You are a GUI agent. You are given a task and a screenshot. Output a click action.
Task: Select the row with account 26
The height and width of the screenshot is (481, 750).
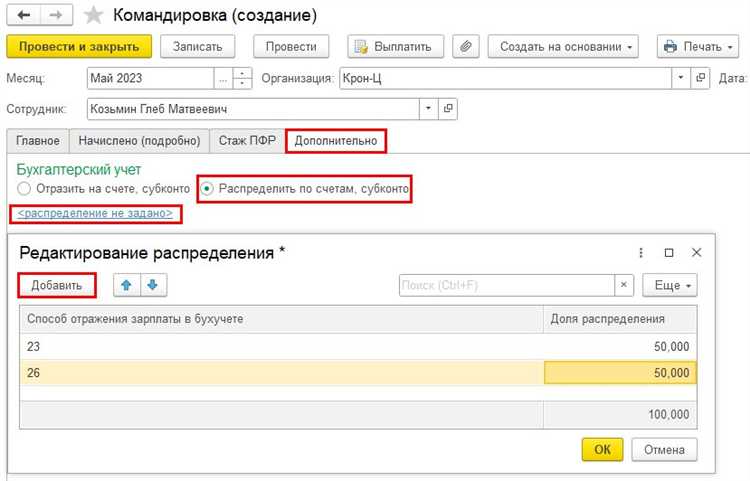(358, 373)
